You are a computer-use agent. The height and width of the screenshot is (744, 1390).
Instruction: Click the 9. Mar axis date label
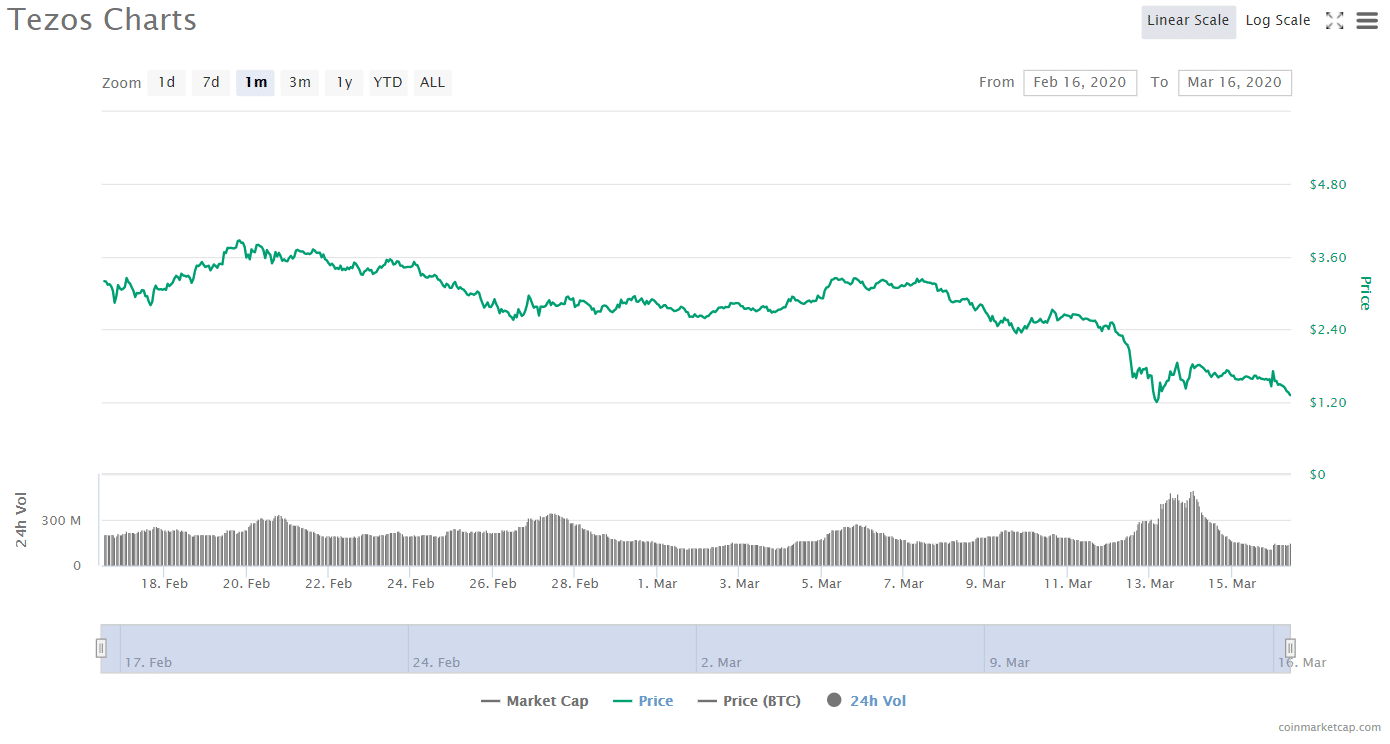coord(985,584)
